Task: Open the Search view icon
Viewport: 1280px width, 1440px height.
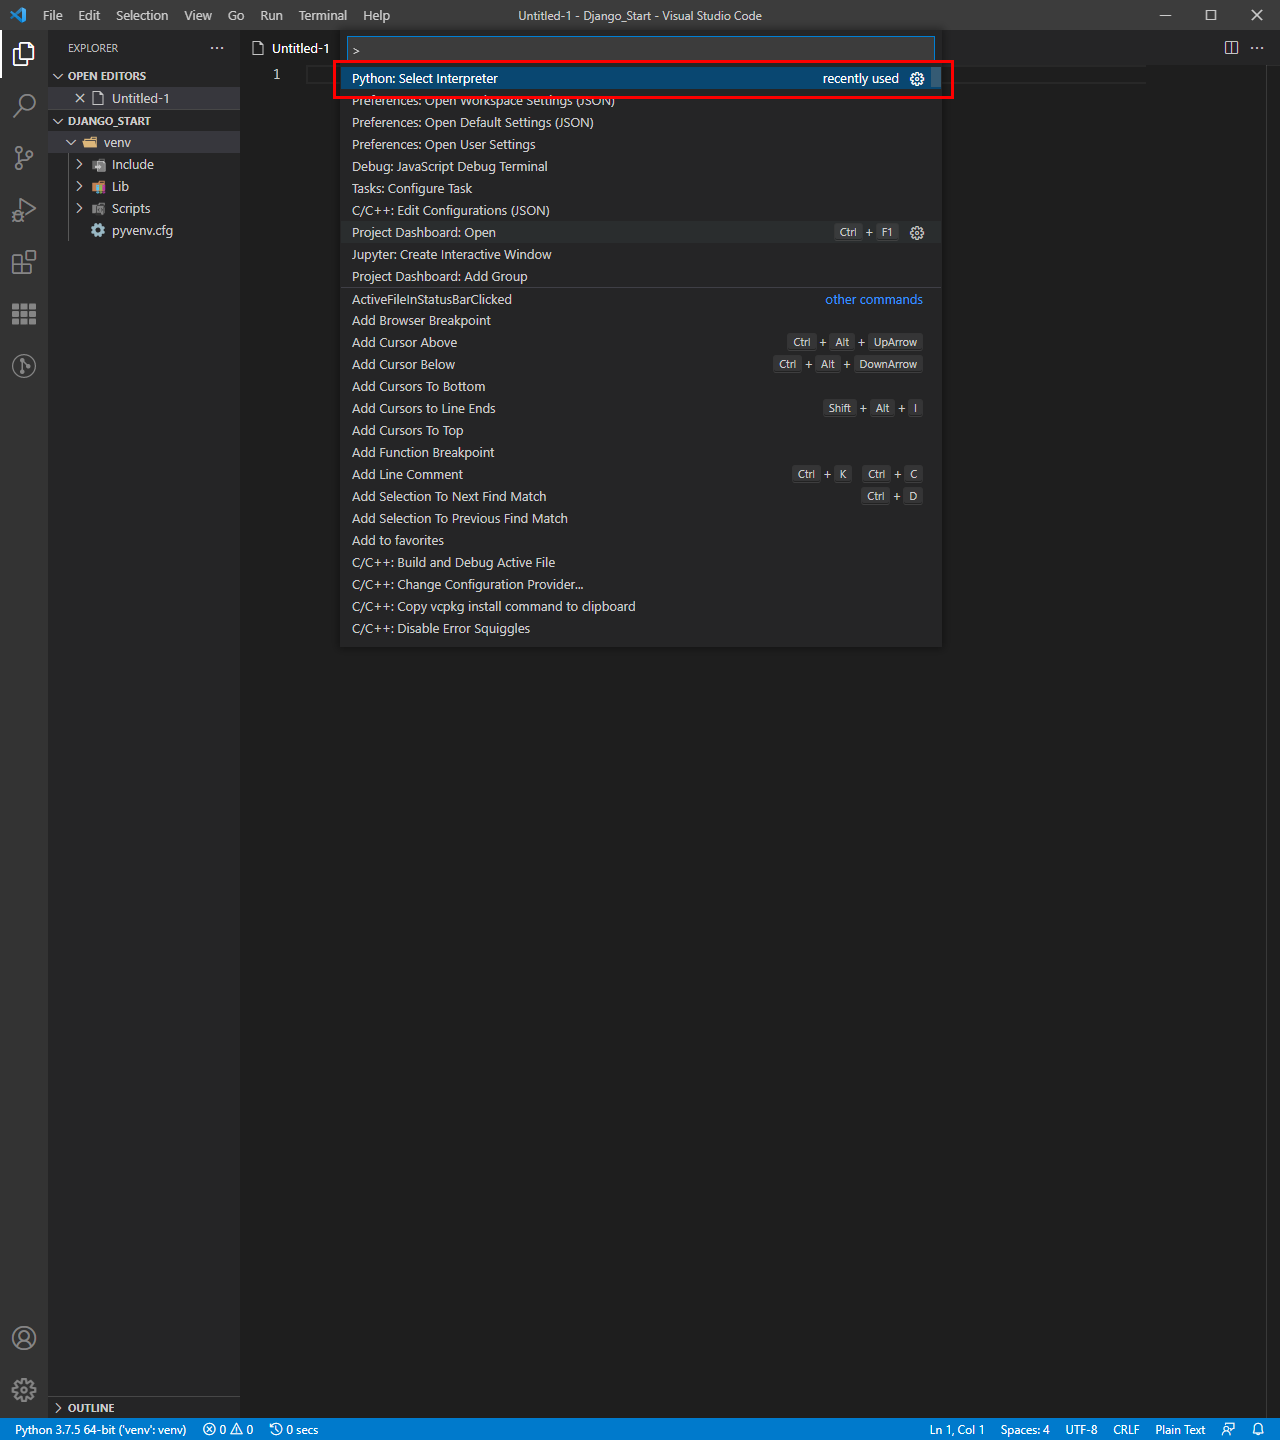Action: click(x=24, y=105)
